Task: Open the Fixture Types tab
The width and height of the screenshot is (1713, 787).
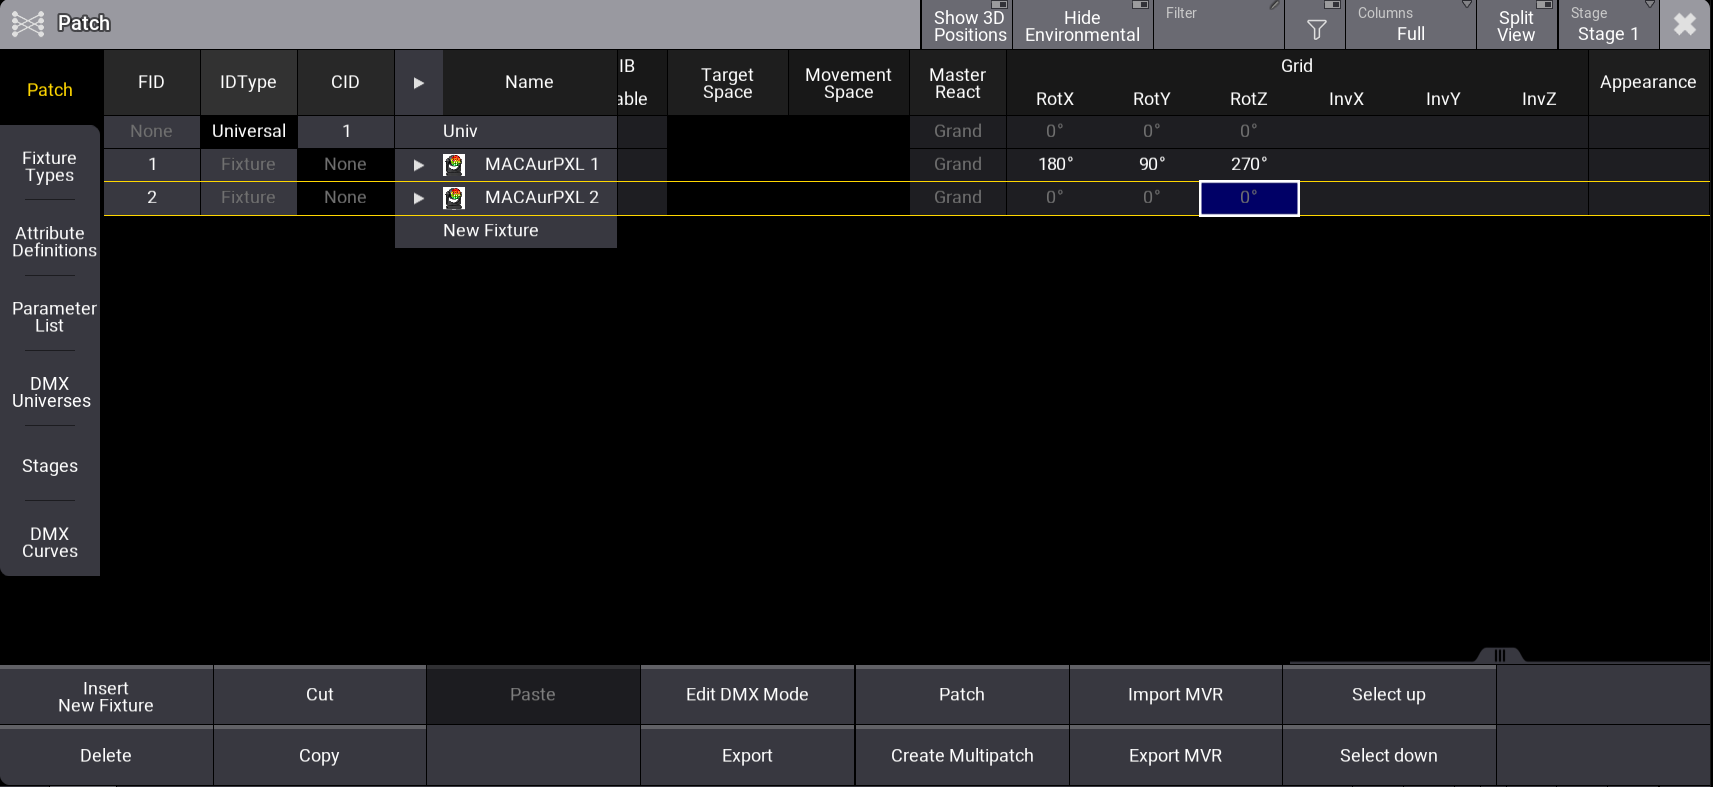Action: tap(50, 166)
